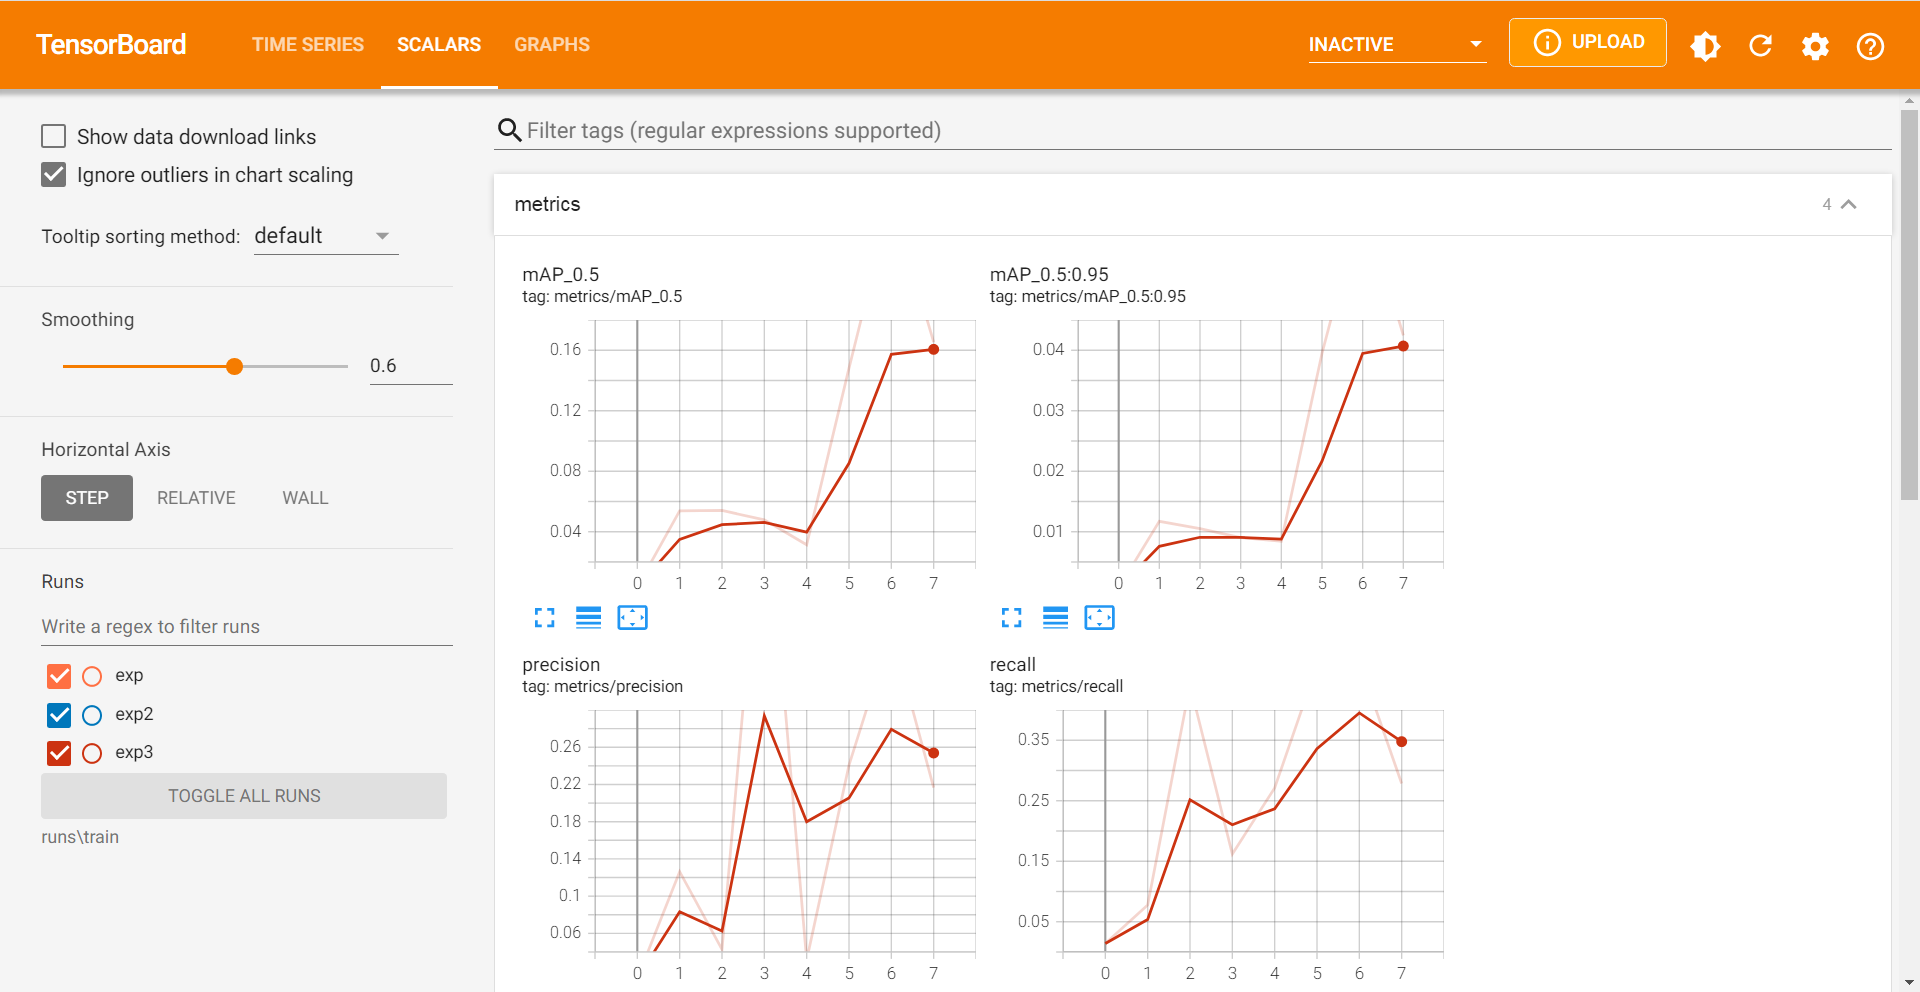This screenshot has height=992, width=1920.
Task: Fit domain to data on mAP_0.5 chart
Action: coord(633,618)
